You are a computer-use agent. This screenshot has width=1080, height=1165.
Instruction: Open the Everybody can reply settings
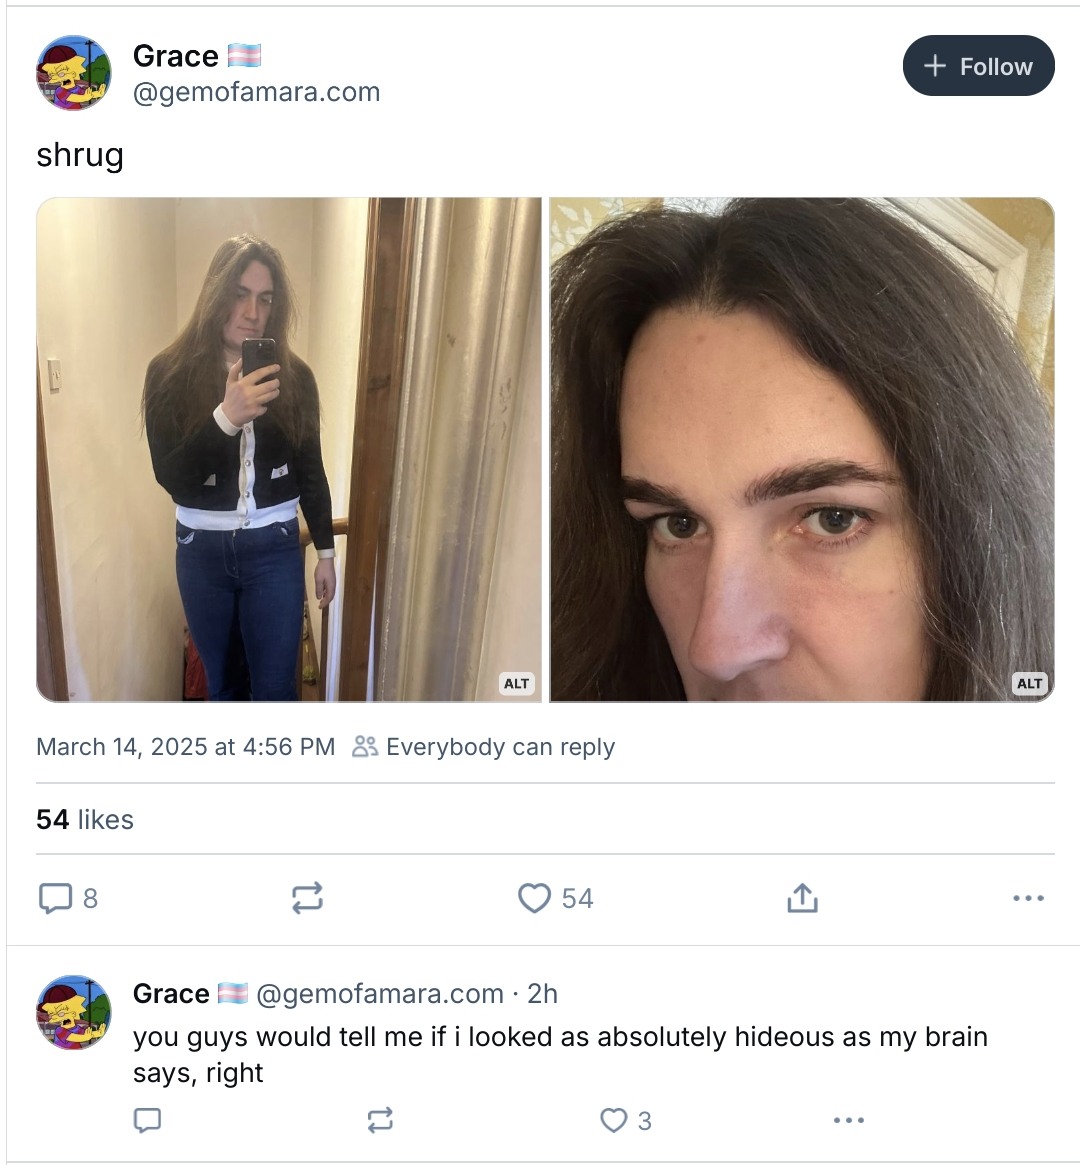coord(484,746)
